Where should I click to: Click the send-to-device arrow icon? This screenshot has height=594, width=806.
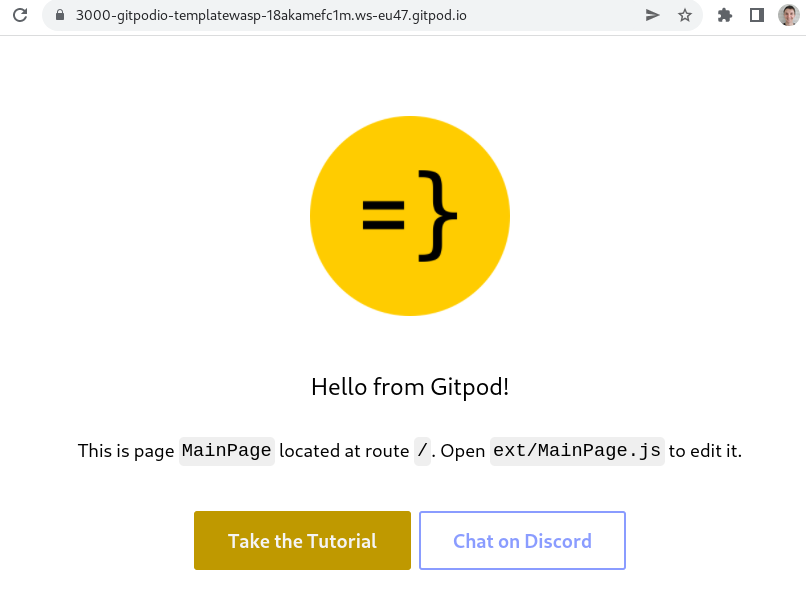point(652,15)
